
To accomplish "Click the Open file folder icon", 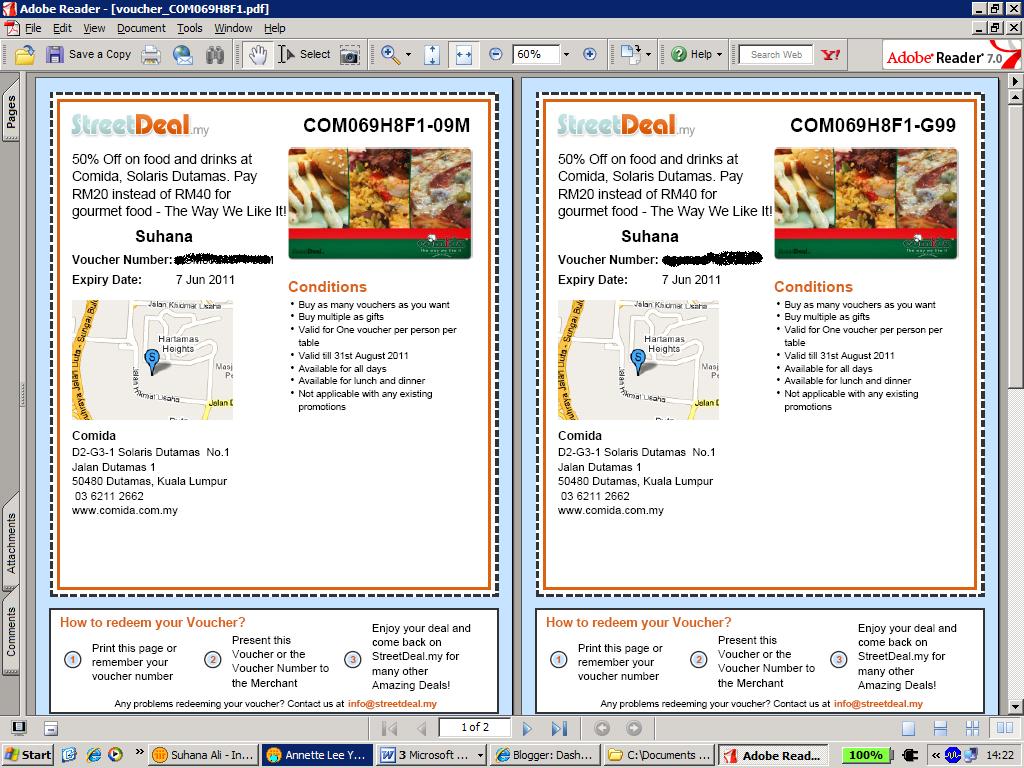I will tap(25, 55).
